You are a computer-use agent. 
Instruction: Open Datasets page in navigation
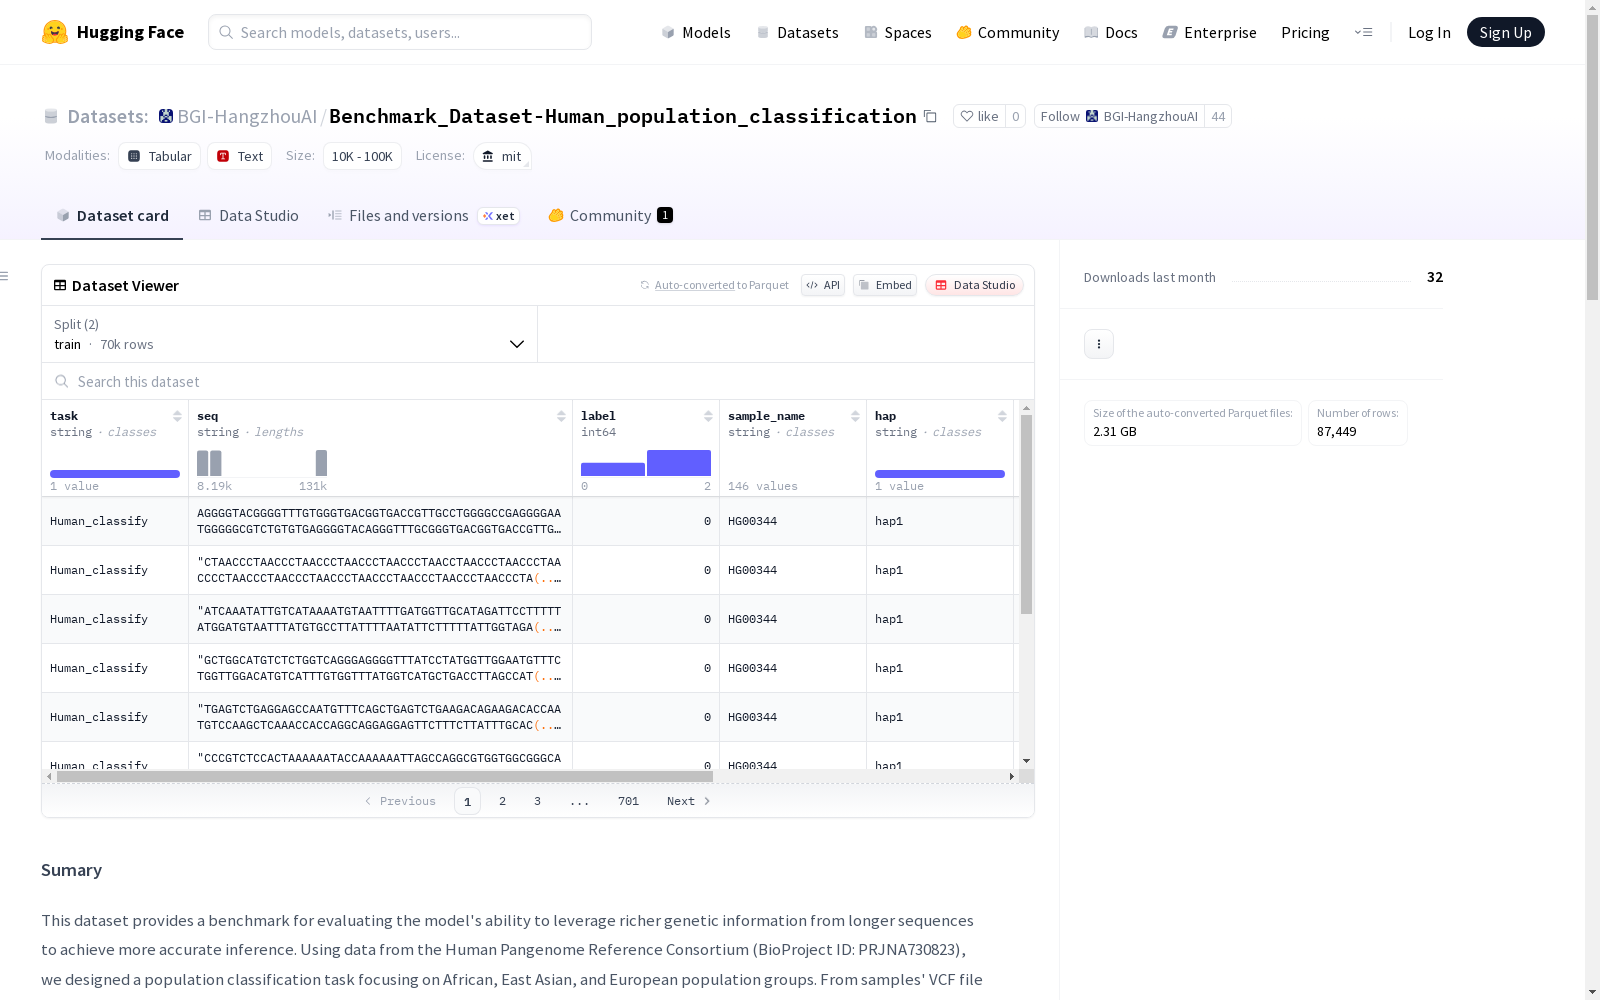click(797, 32)
